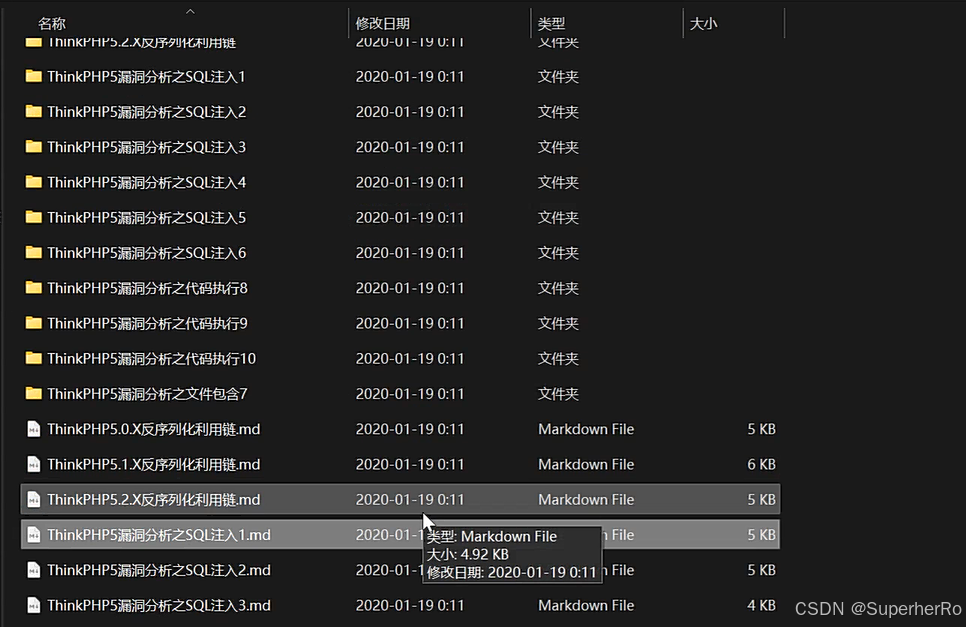Click date cell of ThinkPHP5漏洞分析之SQL注入3.md
Viewport: 966px width, 627px height.
(410, 605)
